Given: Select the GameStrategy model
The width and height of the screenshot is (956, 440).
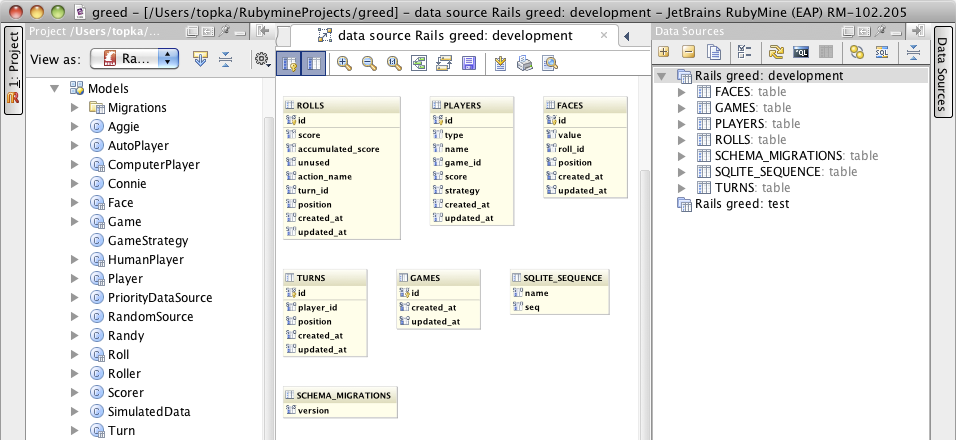Looking at the screenshot, I should point(148,241).
